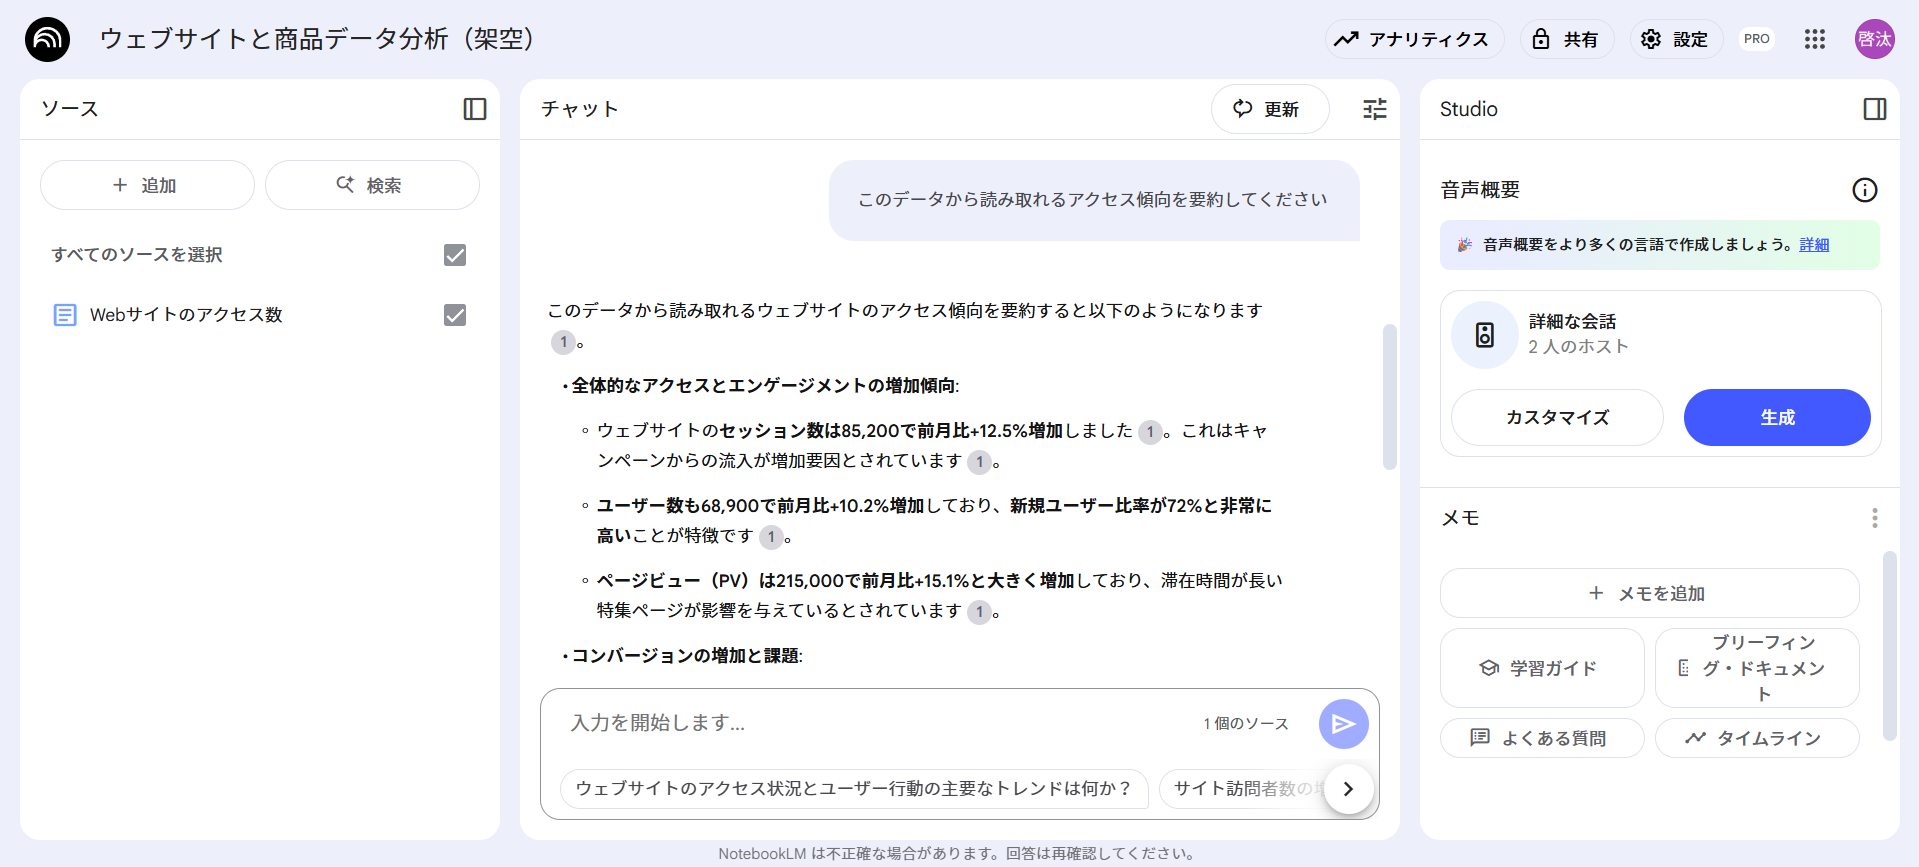Click カスタマイズ for audio overview
This screenshot has height=867, width=1919.
tap(1557, 417)
